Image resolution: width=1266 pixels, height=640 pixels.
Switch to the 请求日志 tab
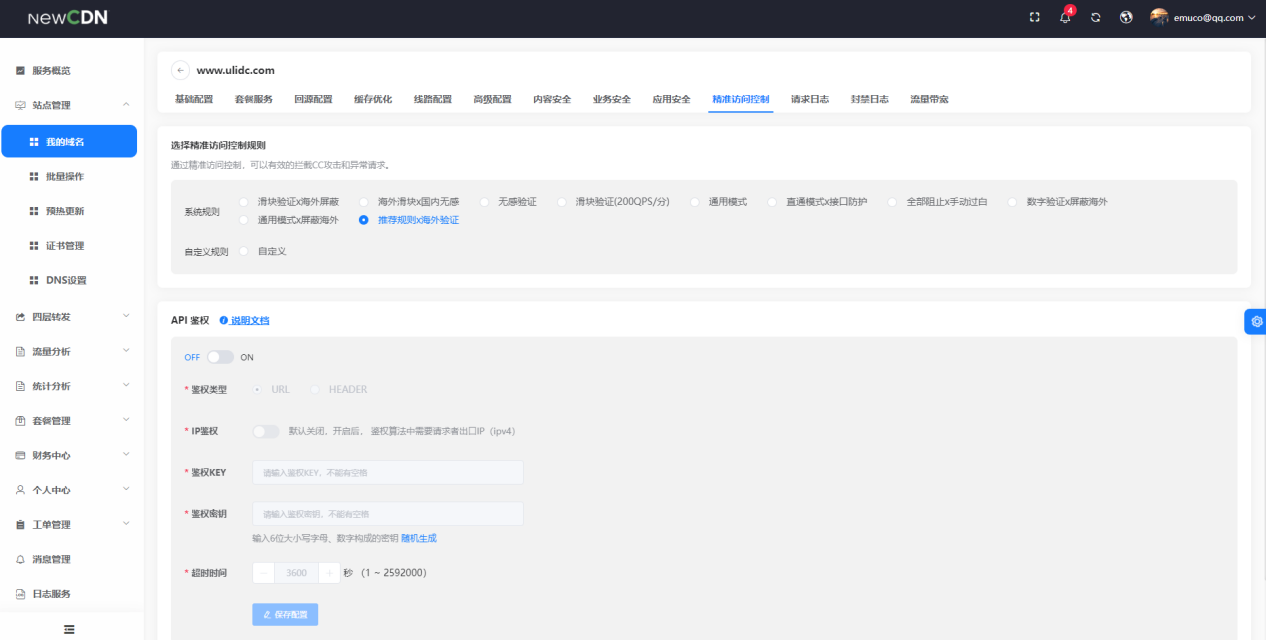[809, 99]
